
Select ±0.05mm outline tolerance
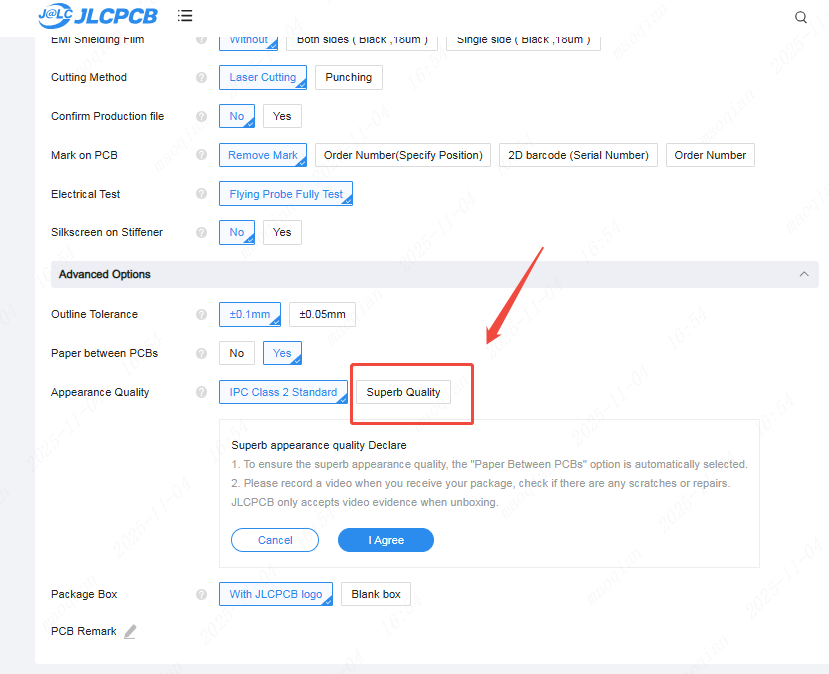coord(323,315)
